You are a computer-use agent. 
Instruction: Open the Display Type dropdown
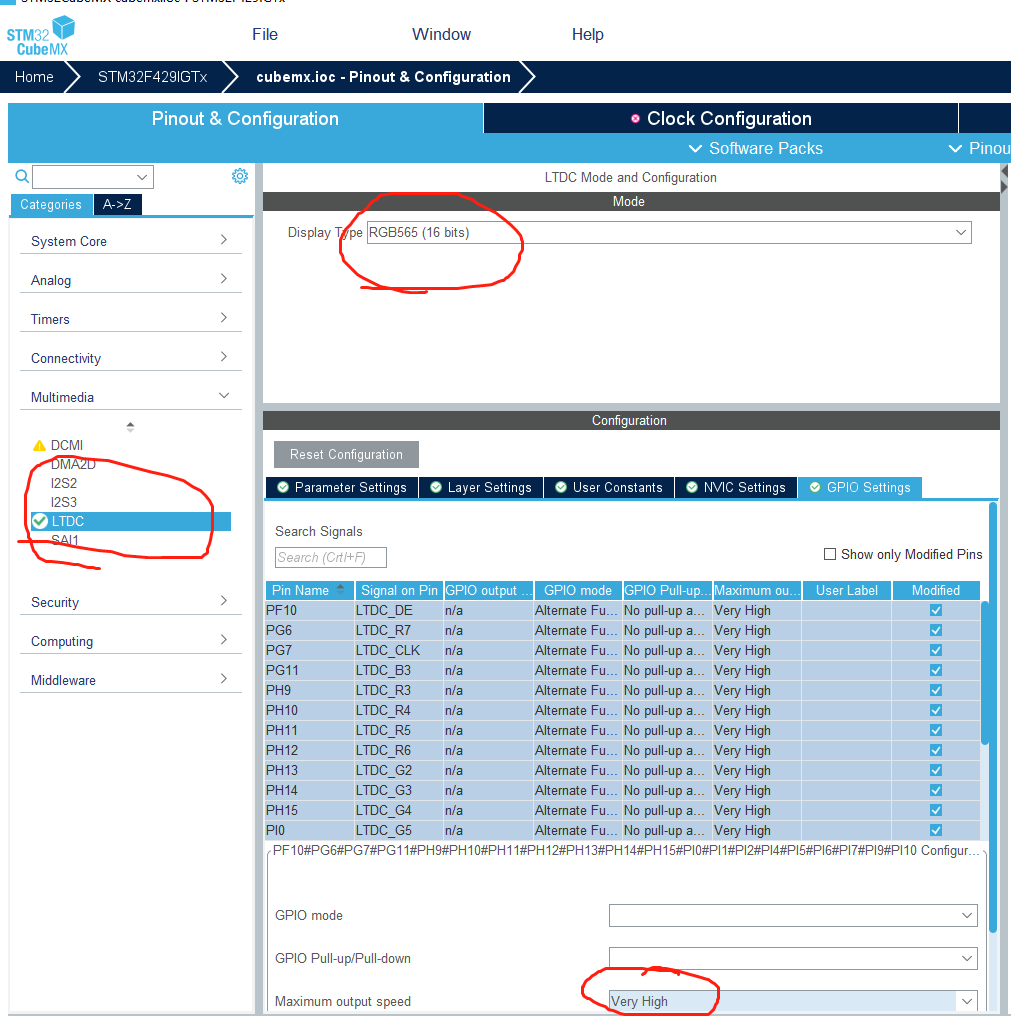click(x=669, y=232)
